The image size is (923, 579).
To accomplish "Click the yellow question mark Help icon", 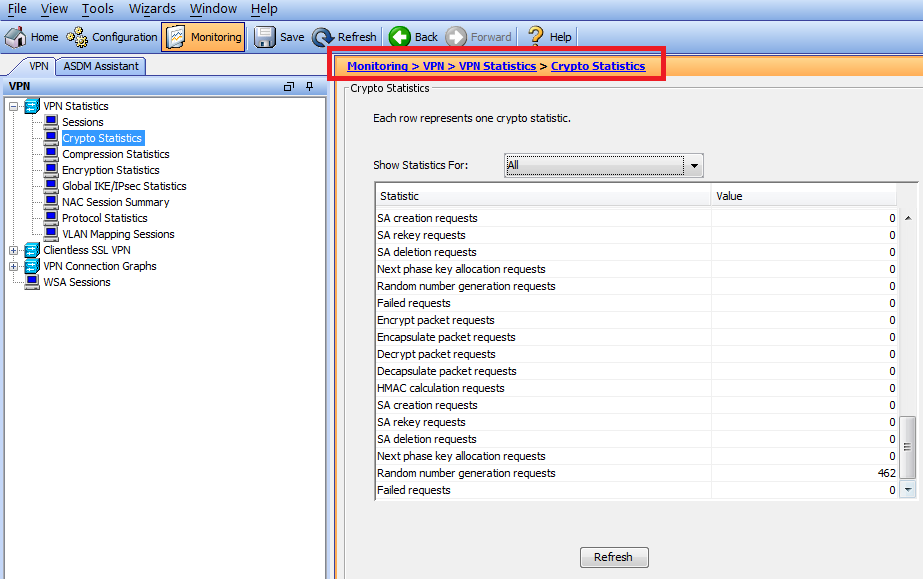I will tap(535, 36).
